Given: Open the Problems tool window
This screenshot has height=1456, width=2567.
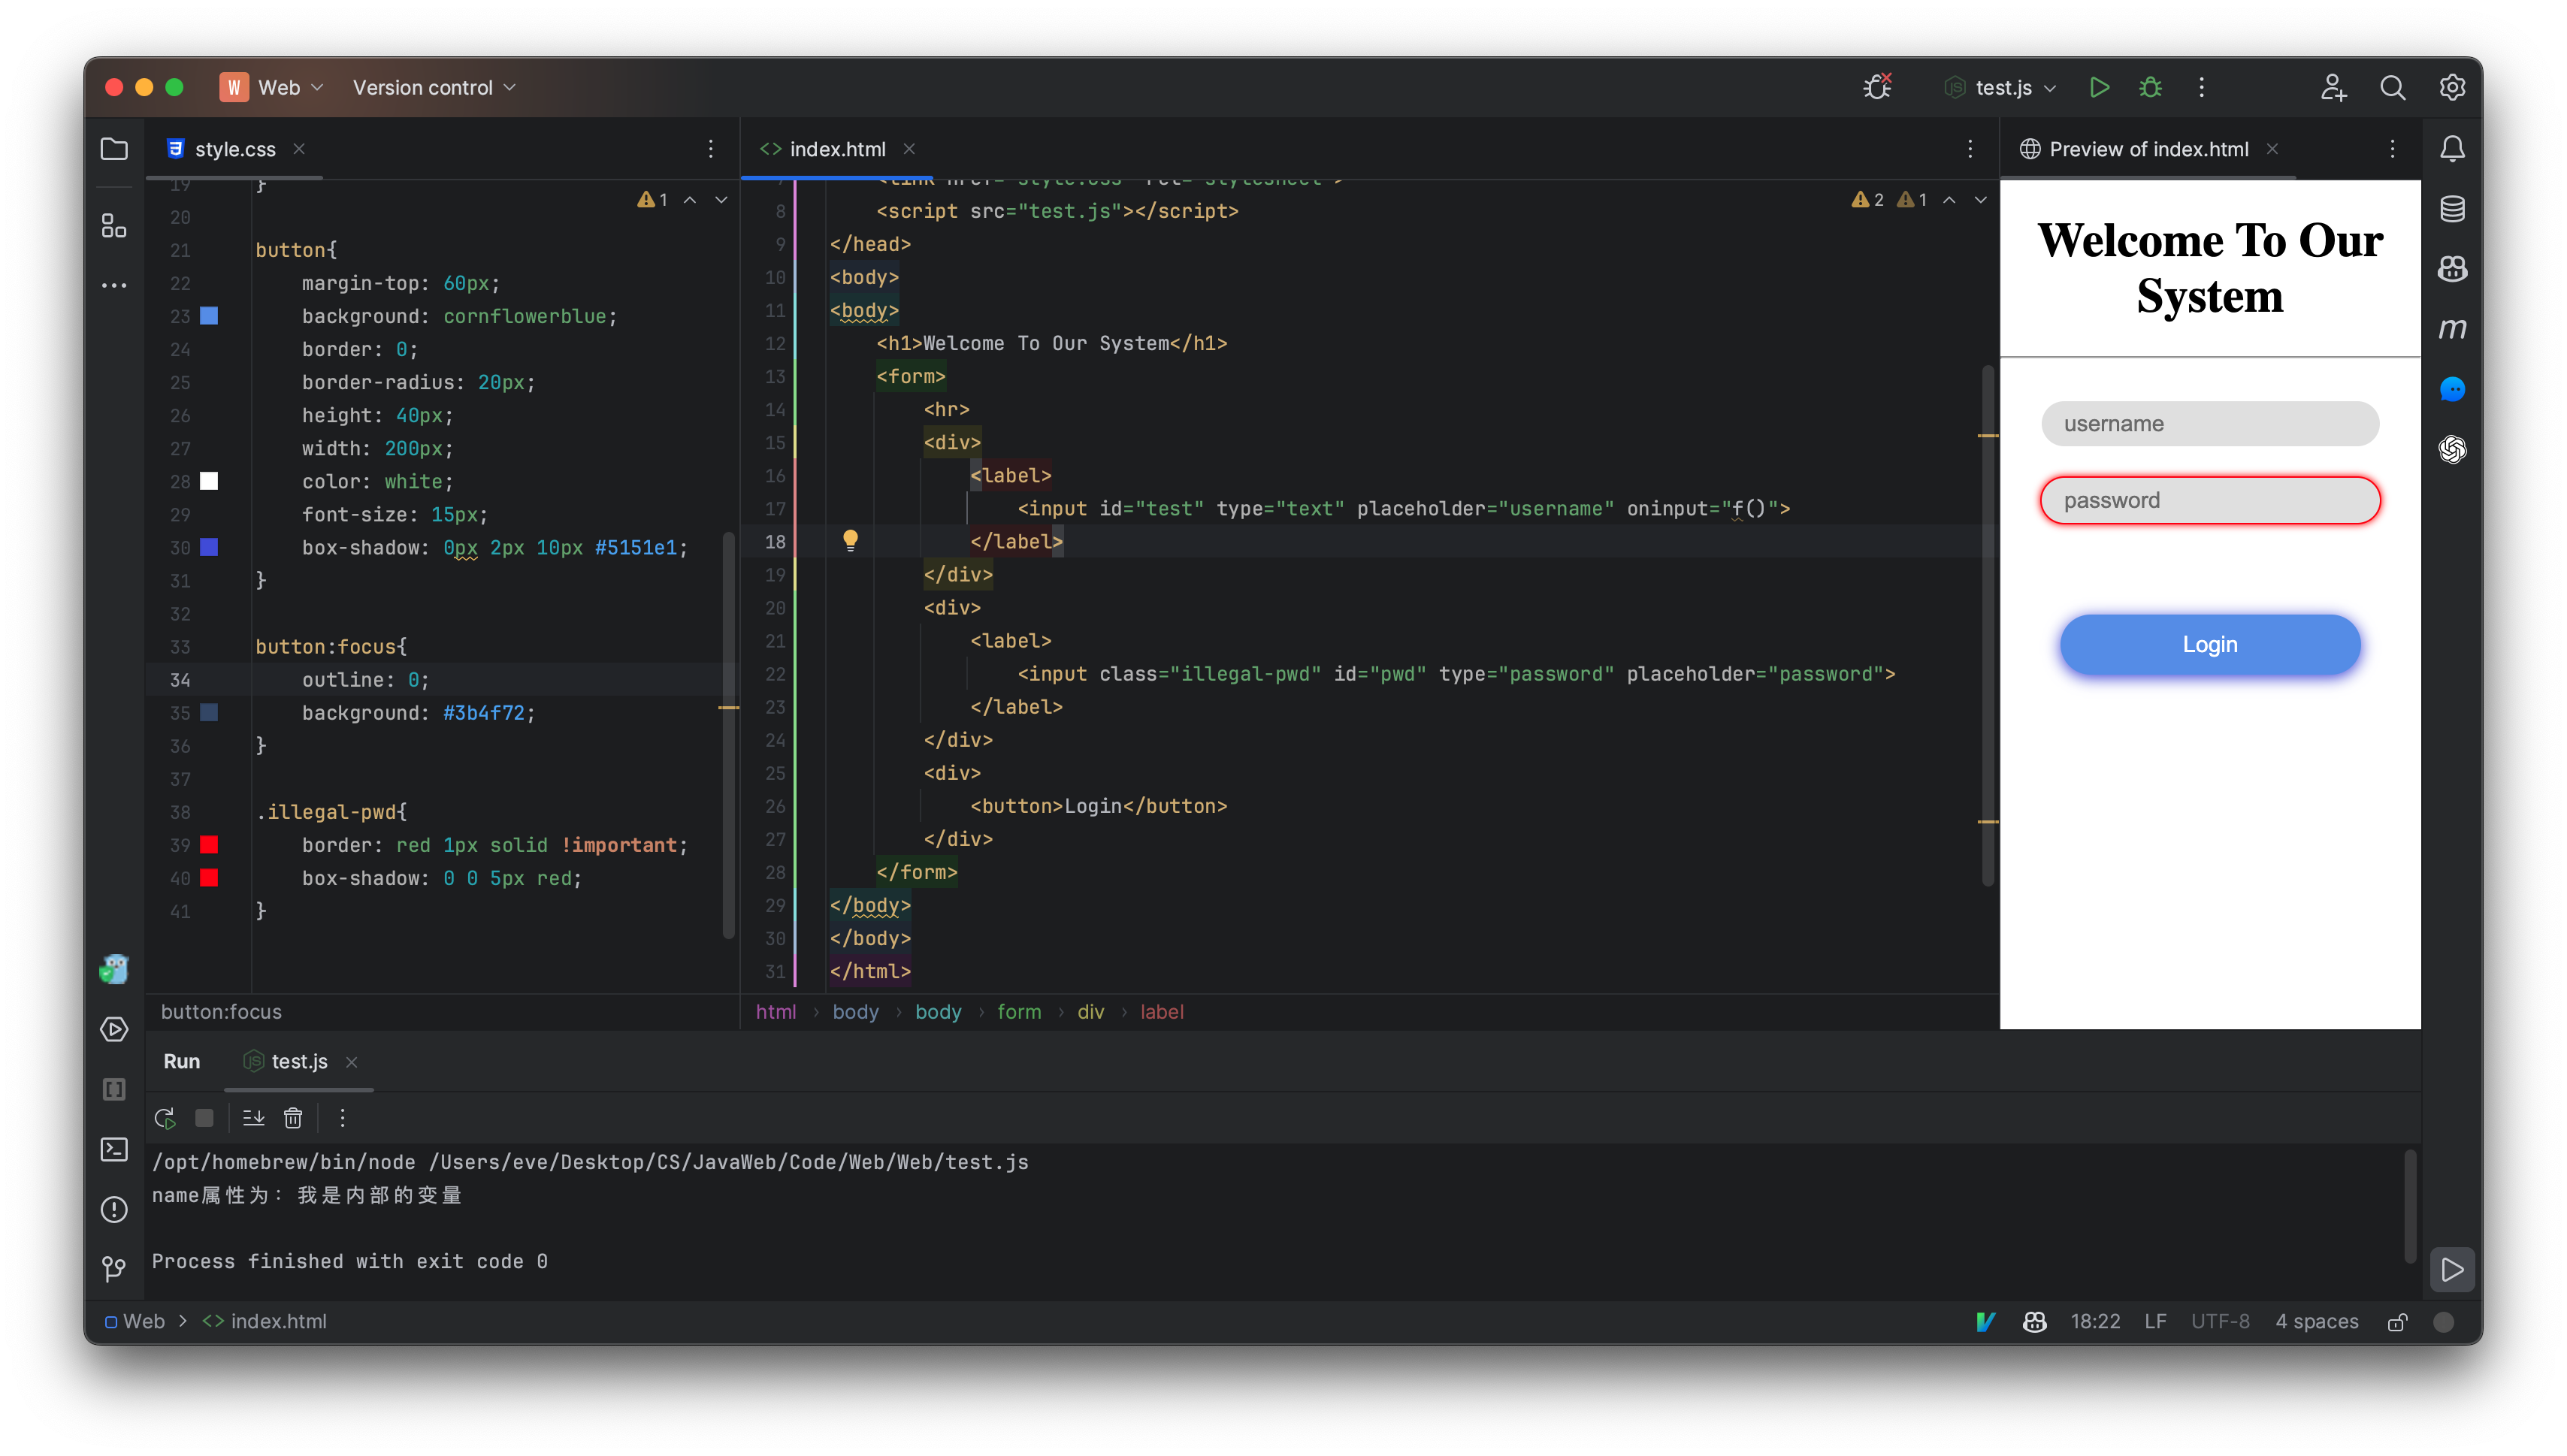Looking at the screenshot, I should pos(114,1209).
